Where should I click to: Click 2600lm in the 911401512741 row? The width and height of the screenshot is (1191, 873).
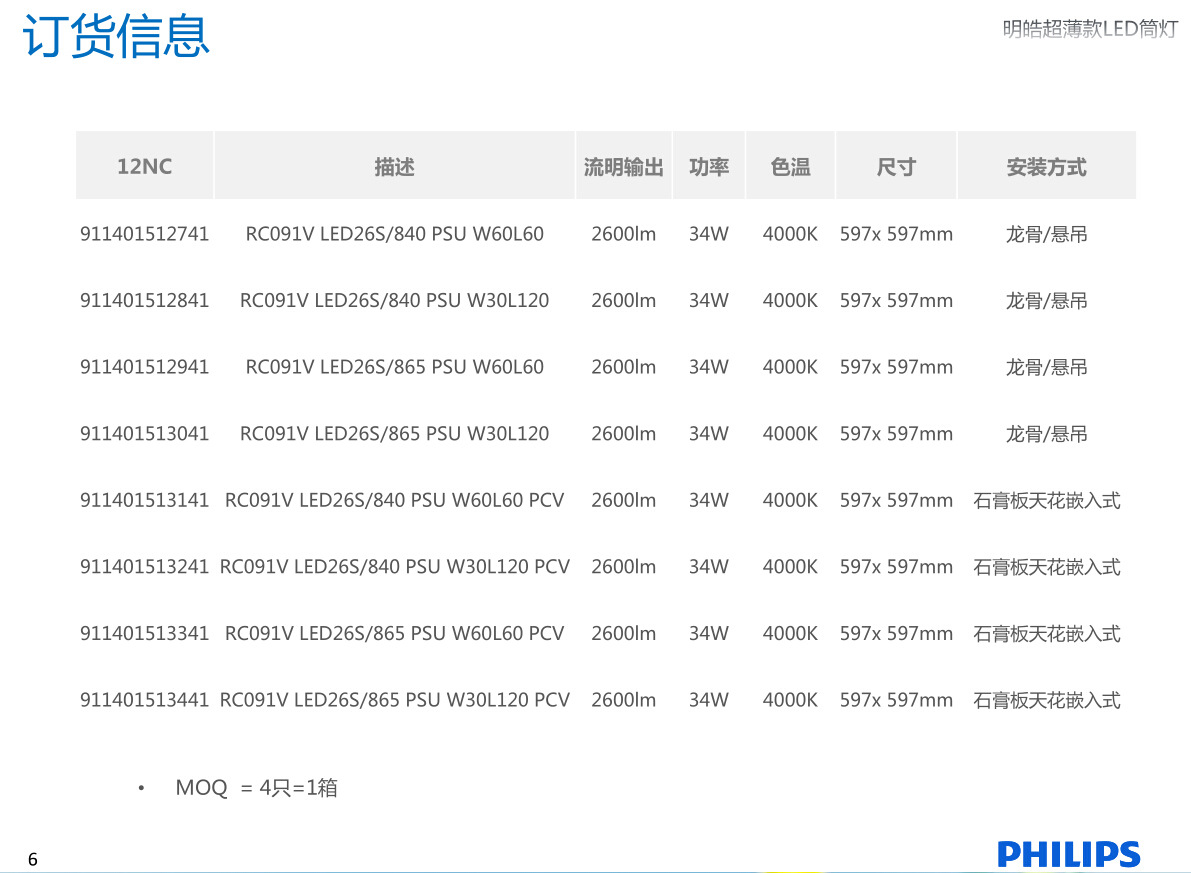tap(624, 234)
